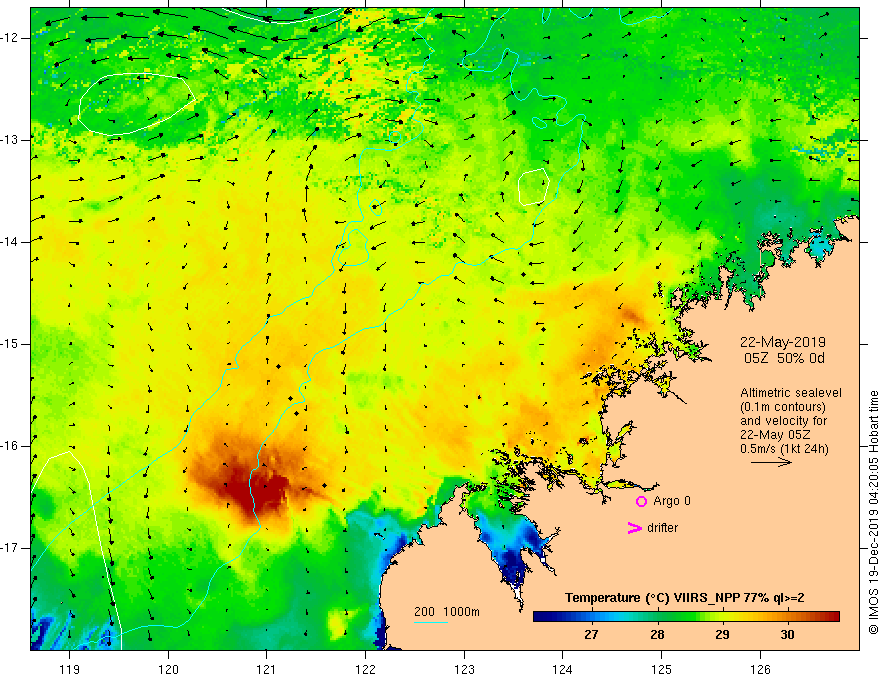Click latitude axis label '-14'
Image resolution: width=880 pixels, height=680 pixels.
tap(10, 242)
